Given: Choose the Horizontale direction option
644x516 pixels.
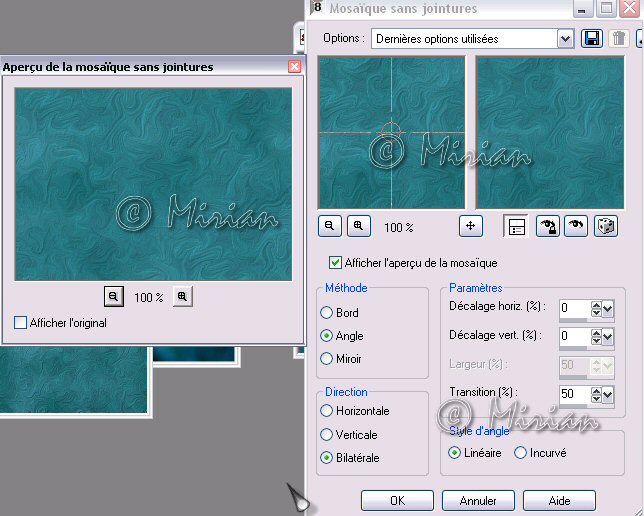Looking at the screenshot, I should pyautogui.click(x=327, y=411).
